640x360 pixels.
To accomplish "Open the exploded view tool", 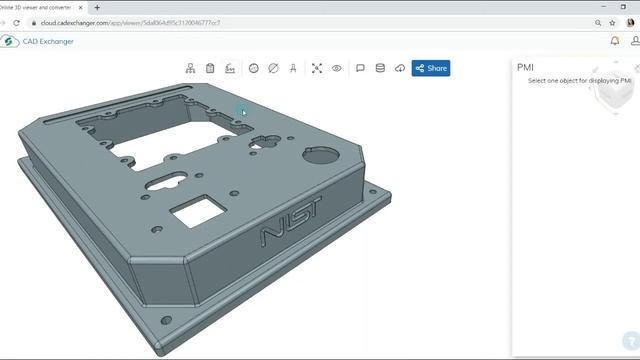I will pos(317,68).
